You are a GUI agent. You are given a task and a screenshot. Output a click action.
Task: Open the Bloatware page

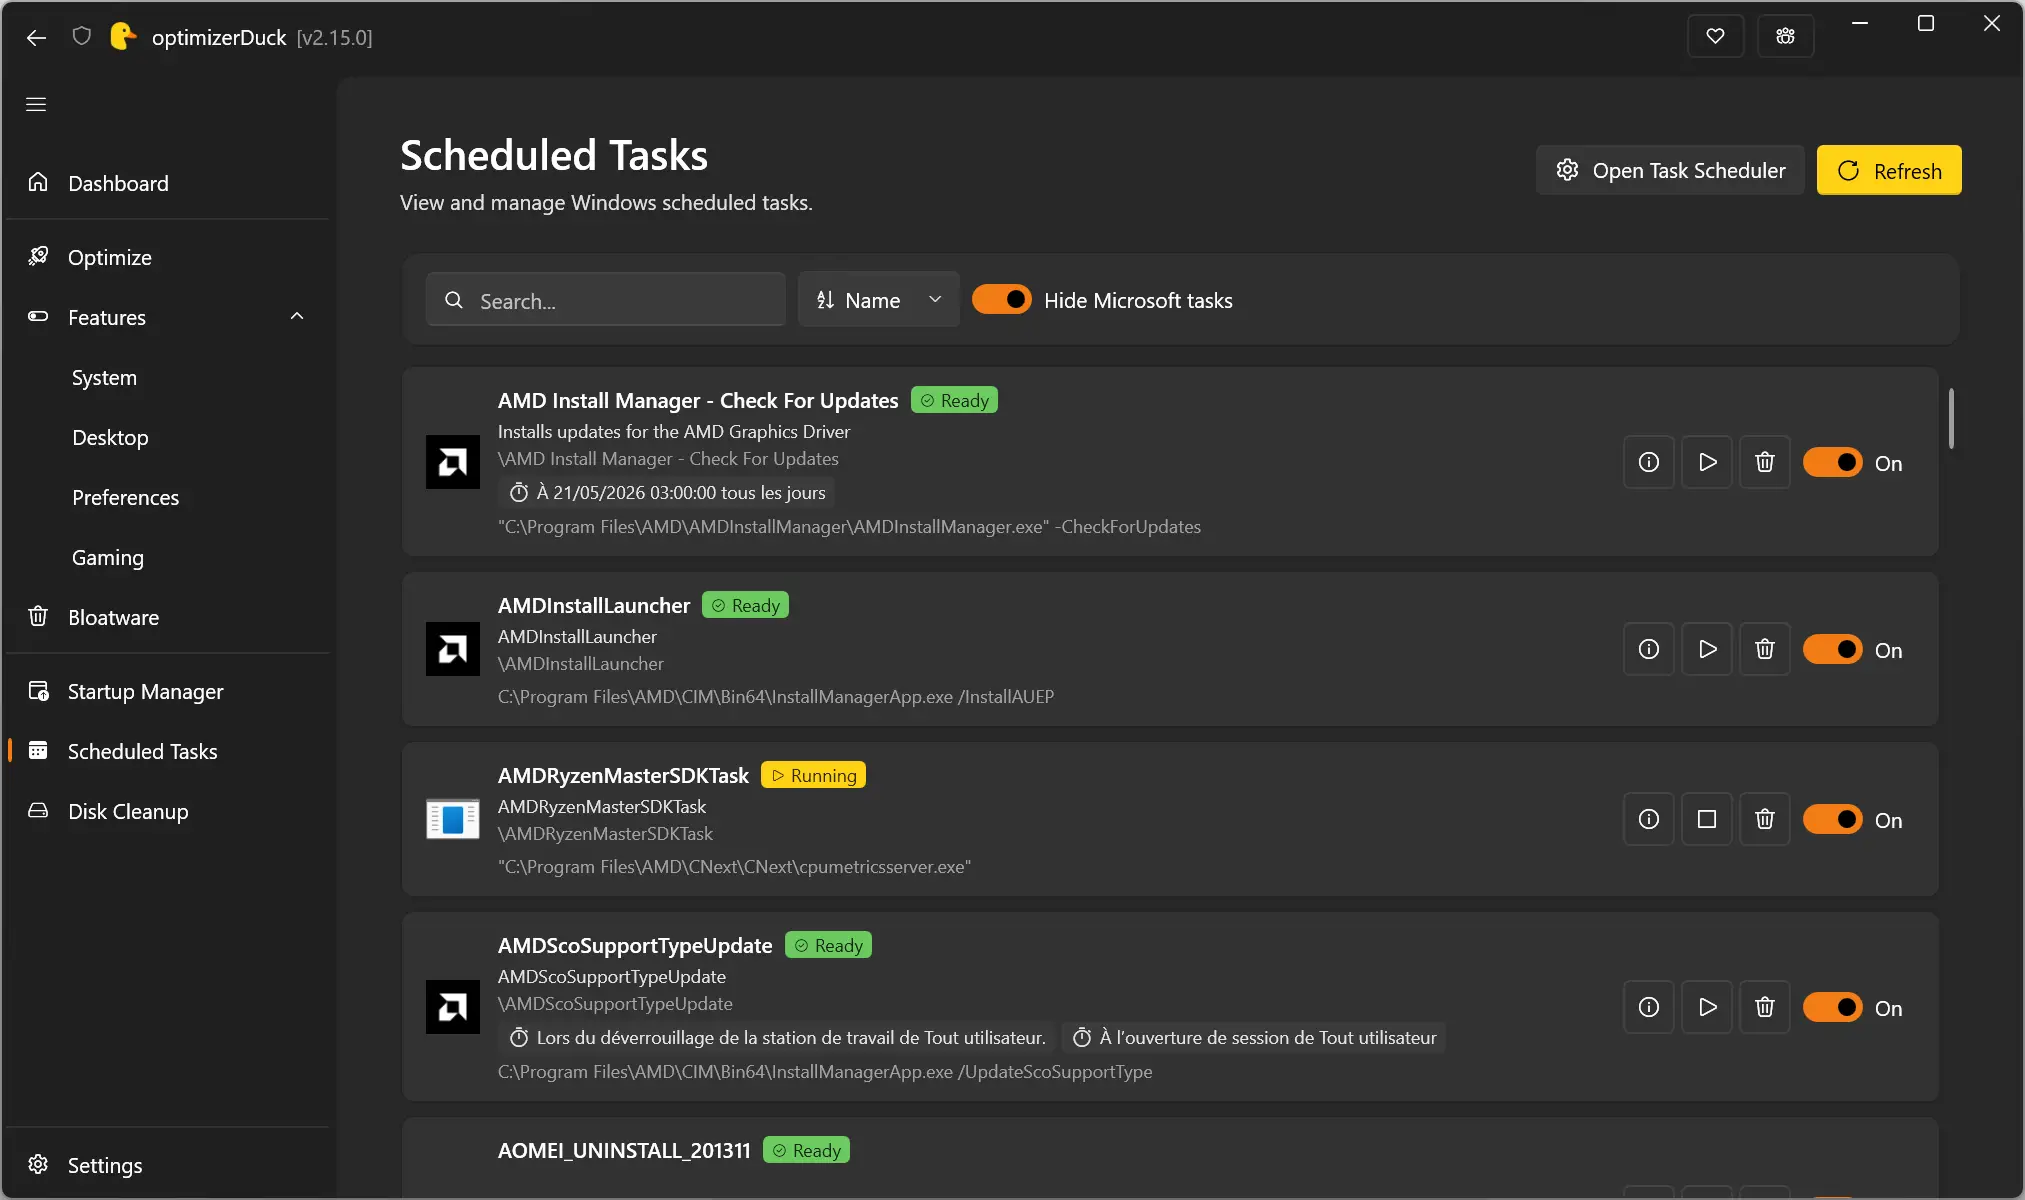coord(167,617)
